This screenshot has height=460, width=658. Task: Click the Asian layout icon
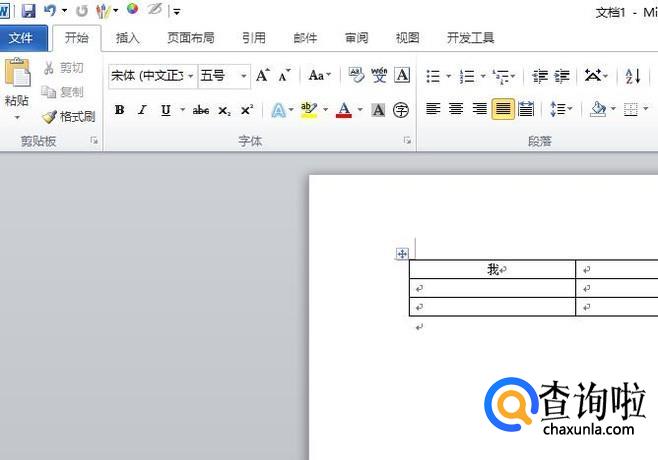point(593,76)
